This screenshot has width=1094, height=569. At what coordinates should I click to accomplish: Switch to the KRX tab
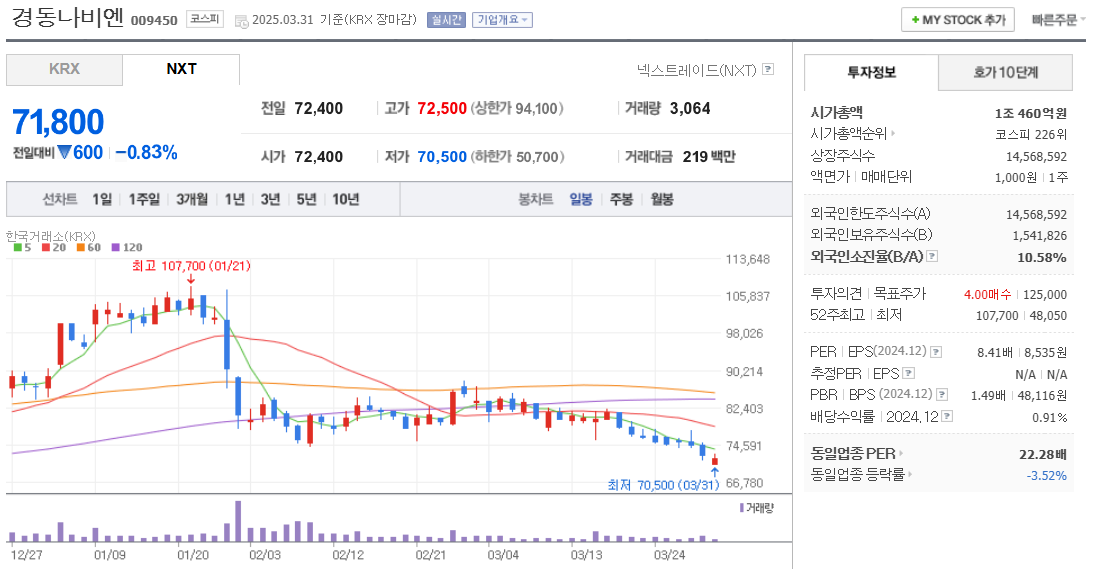coord(64,70)
